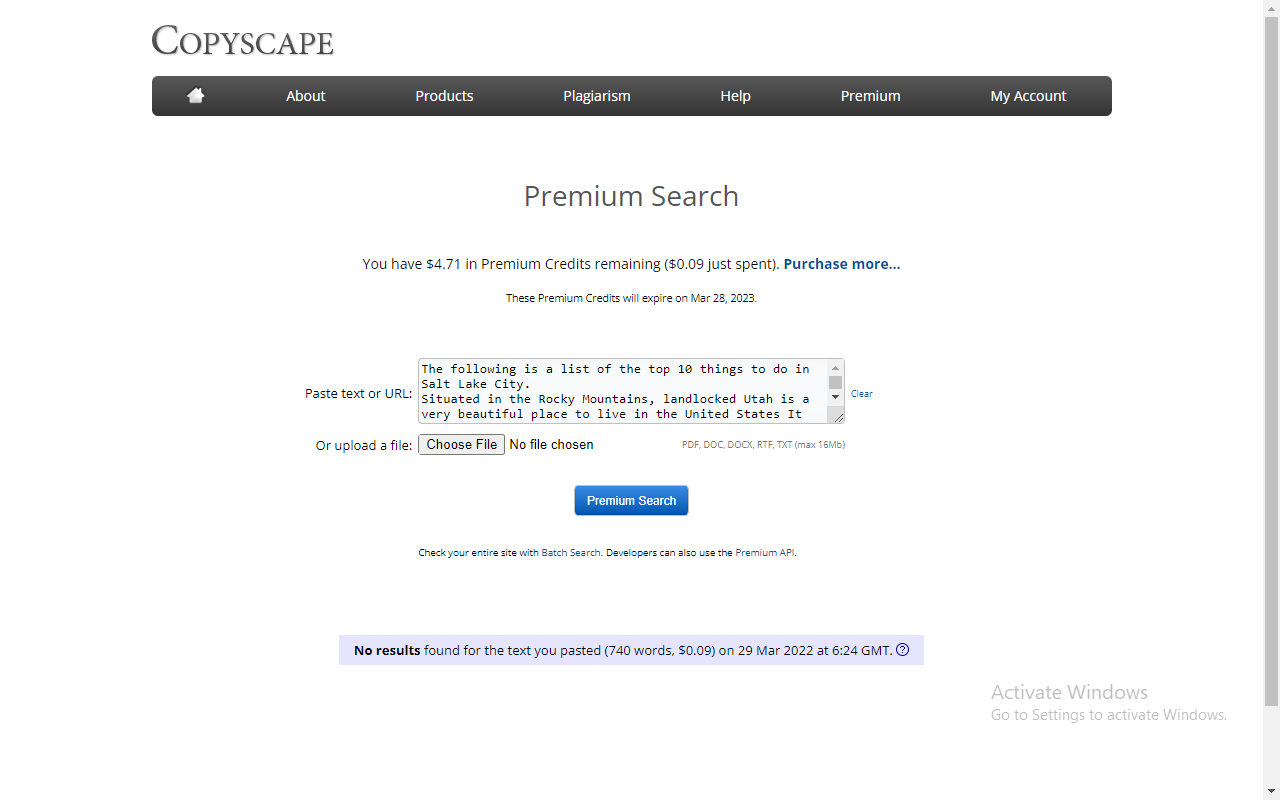Image resolution: width=1280 pixels, height=800 pixels.
Task: Open the help question mark beside results
Action: (x=903, y=650)
